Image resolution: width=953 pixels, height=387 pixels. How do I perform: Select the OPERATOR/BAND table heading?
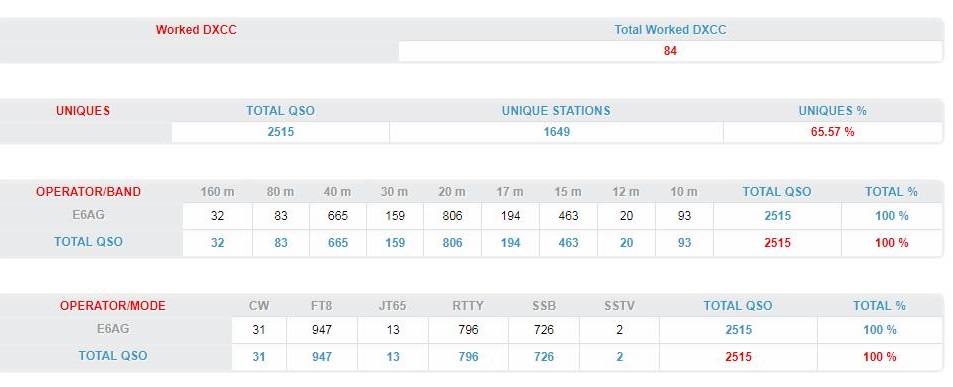pyautogui.click(x=88, y=192)
